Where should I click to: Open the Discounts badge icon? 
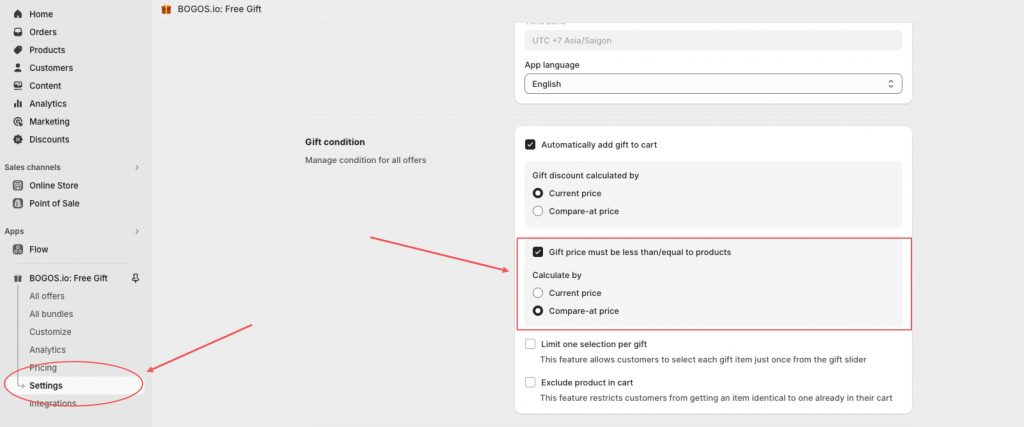pos(18,139)
